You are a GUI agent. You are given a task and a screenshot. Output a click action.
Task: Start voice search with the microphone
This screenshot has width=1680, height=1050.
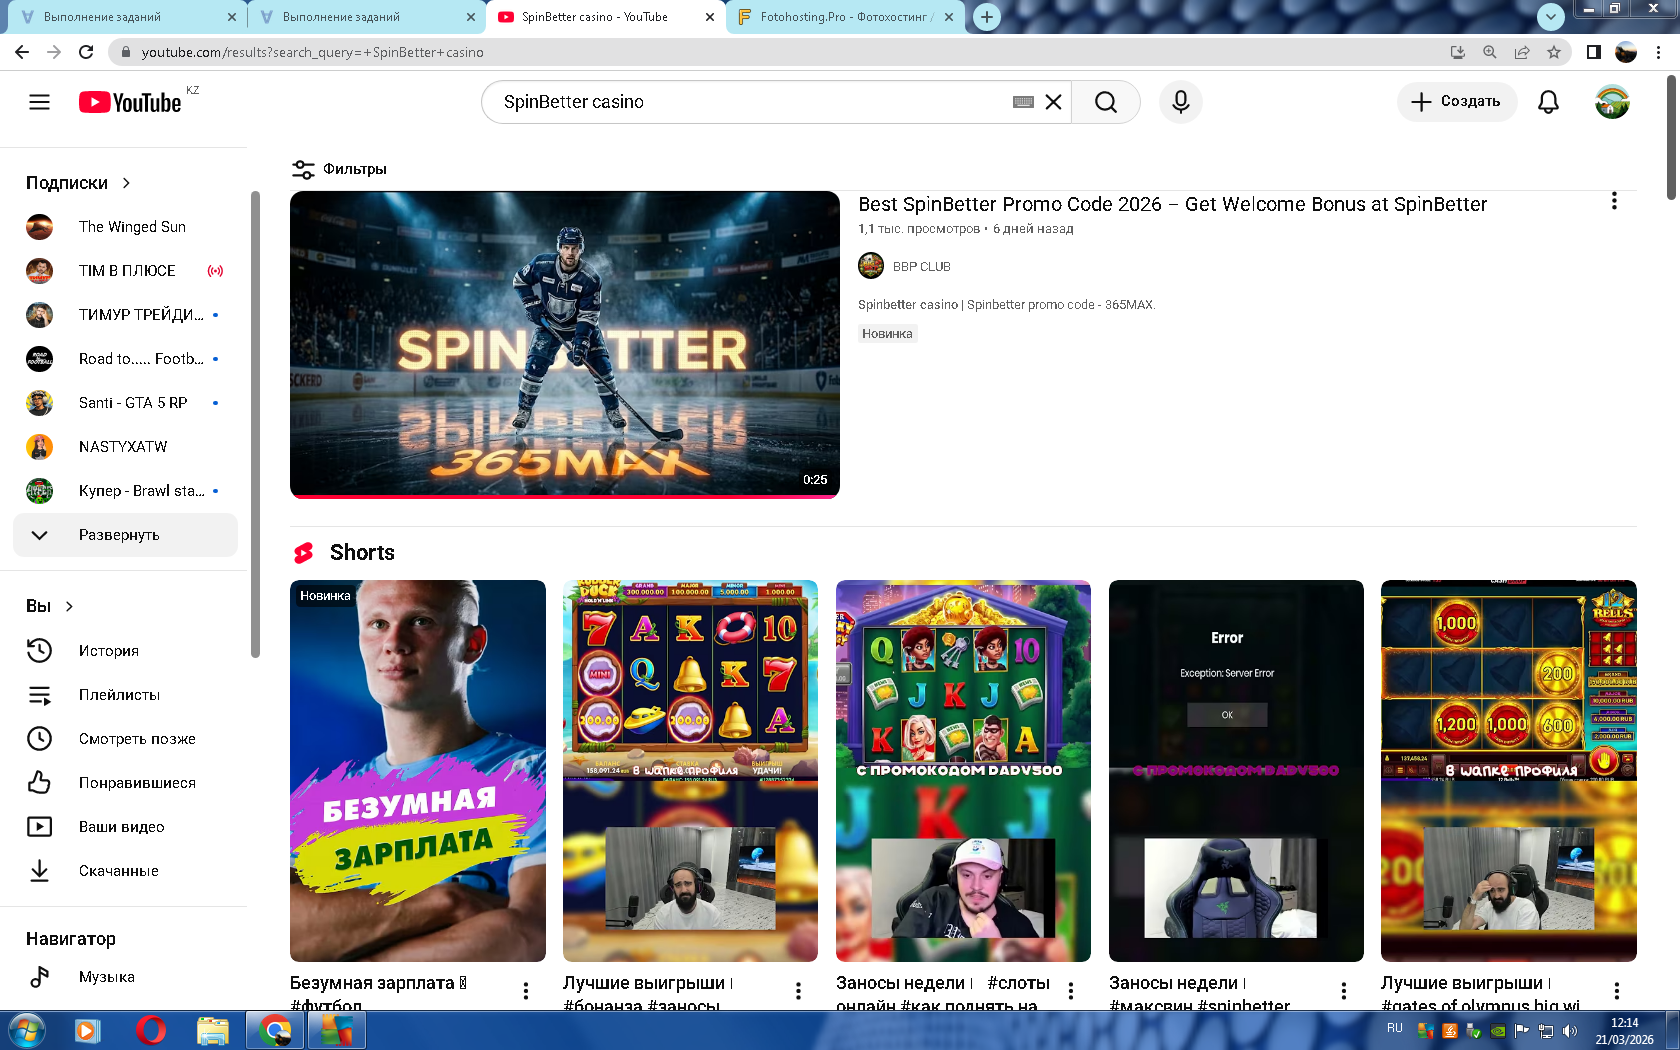[1180, 102]
